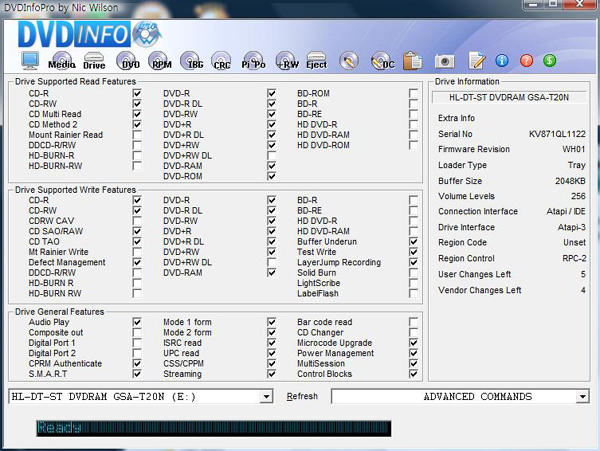Toggle DVD+RW DL read checkbox

point(271,155)
